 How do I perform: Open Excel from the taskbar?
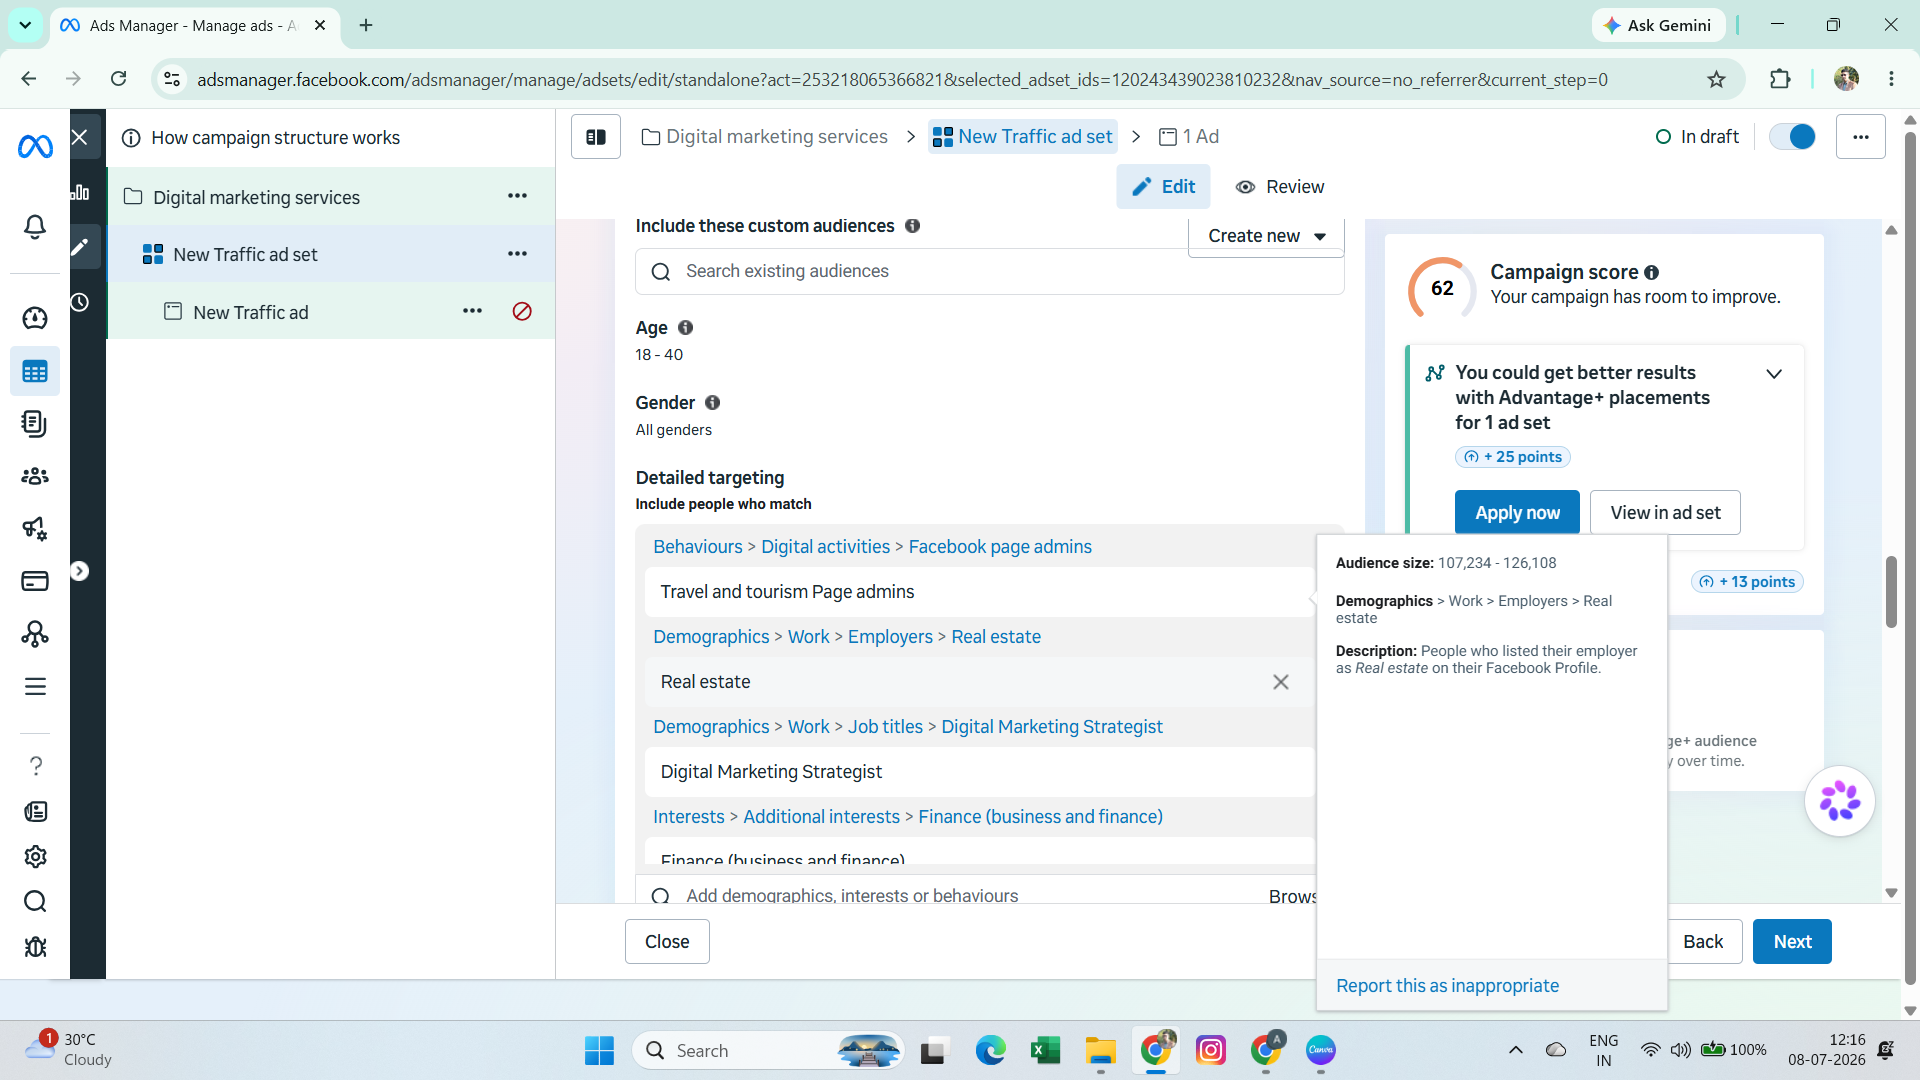pyautogui.click(x=1045, y=1051)
